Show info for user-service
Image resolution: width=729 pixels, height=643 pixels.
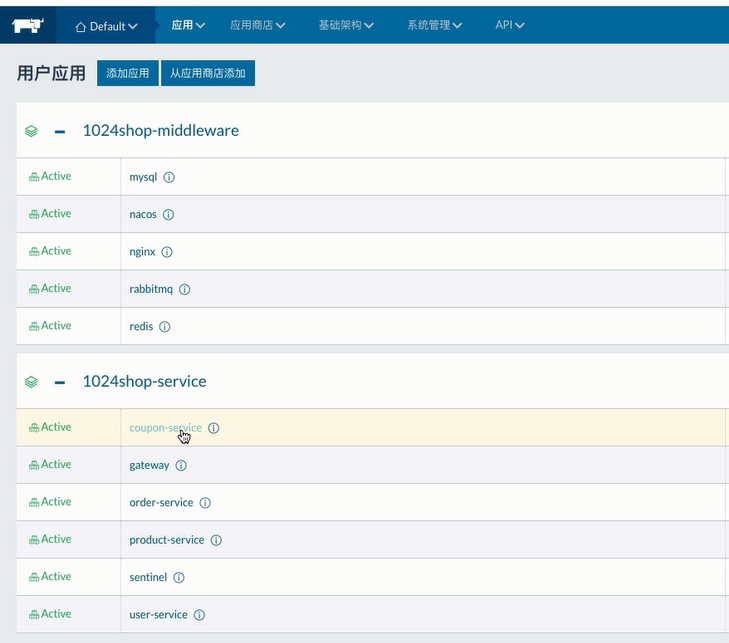[199, 615]
